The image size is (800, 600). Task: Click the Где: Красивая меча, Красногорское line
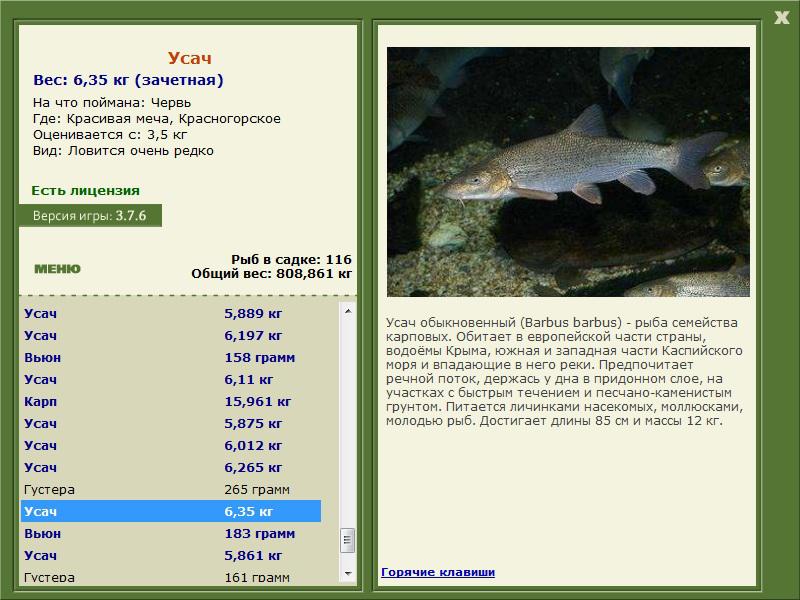tap(157, 119)
